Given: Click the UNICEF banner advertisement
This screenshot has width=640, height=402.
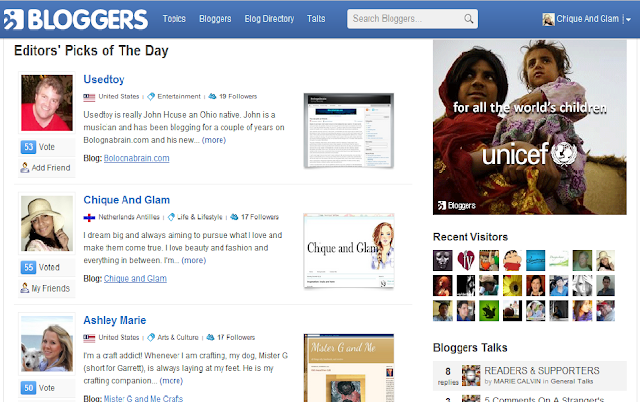Looking at the screenshot, I should click(x=529, y=127).
